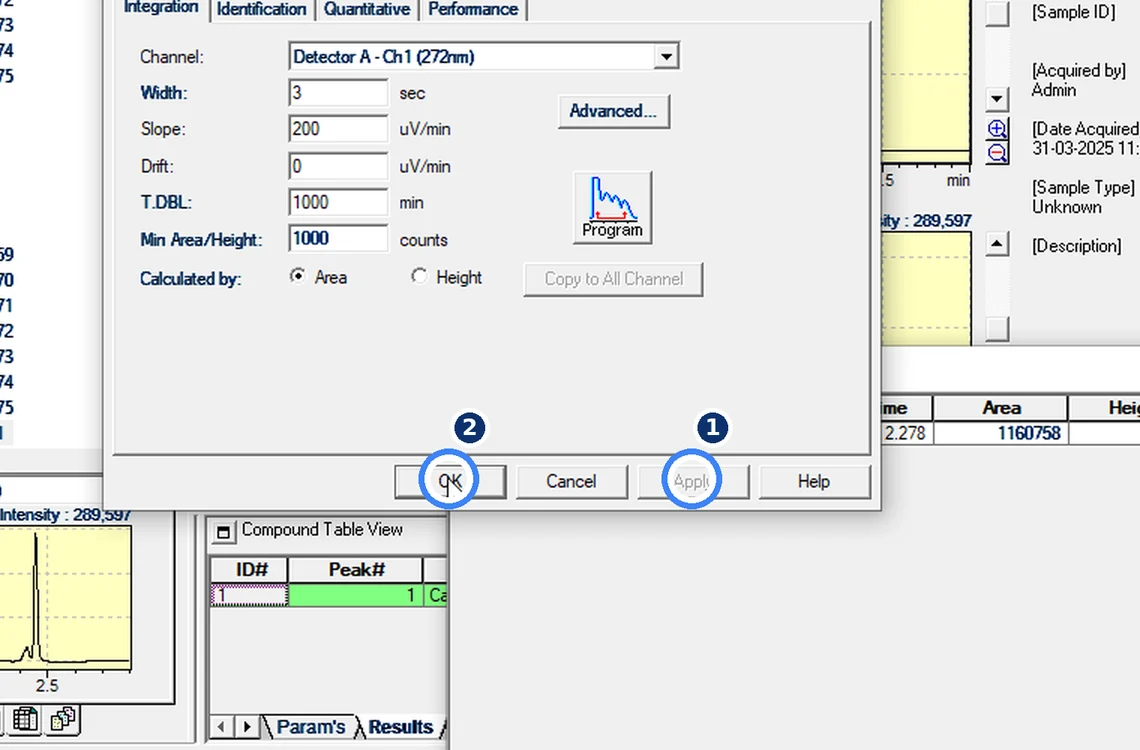Switch to the Identification tab

(262, 9)
